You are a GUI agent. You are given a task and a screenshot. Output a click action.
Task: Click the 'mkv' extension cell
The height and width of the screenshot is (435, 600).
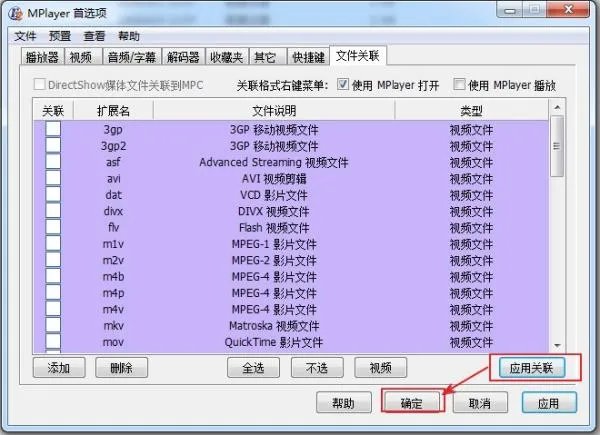pyautogui.click(x=113, y=326)
